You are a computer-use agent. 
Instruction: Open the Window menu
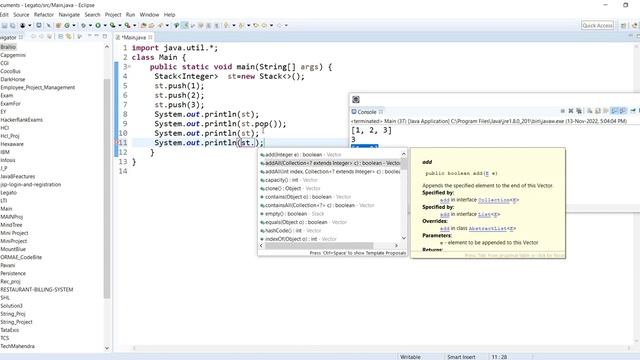[149, 15]
